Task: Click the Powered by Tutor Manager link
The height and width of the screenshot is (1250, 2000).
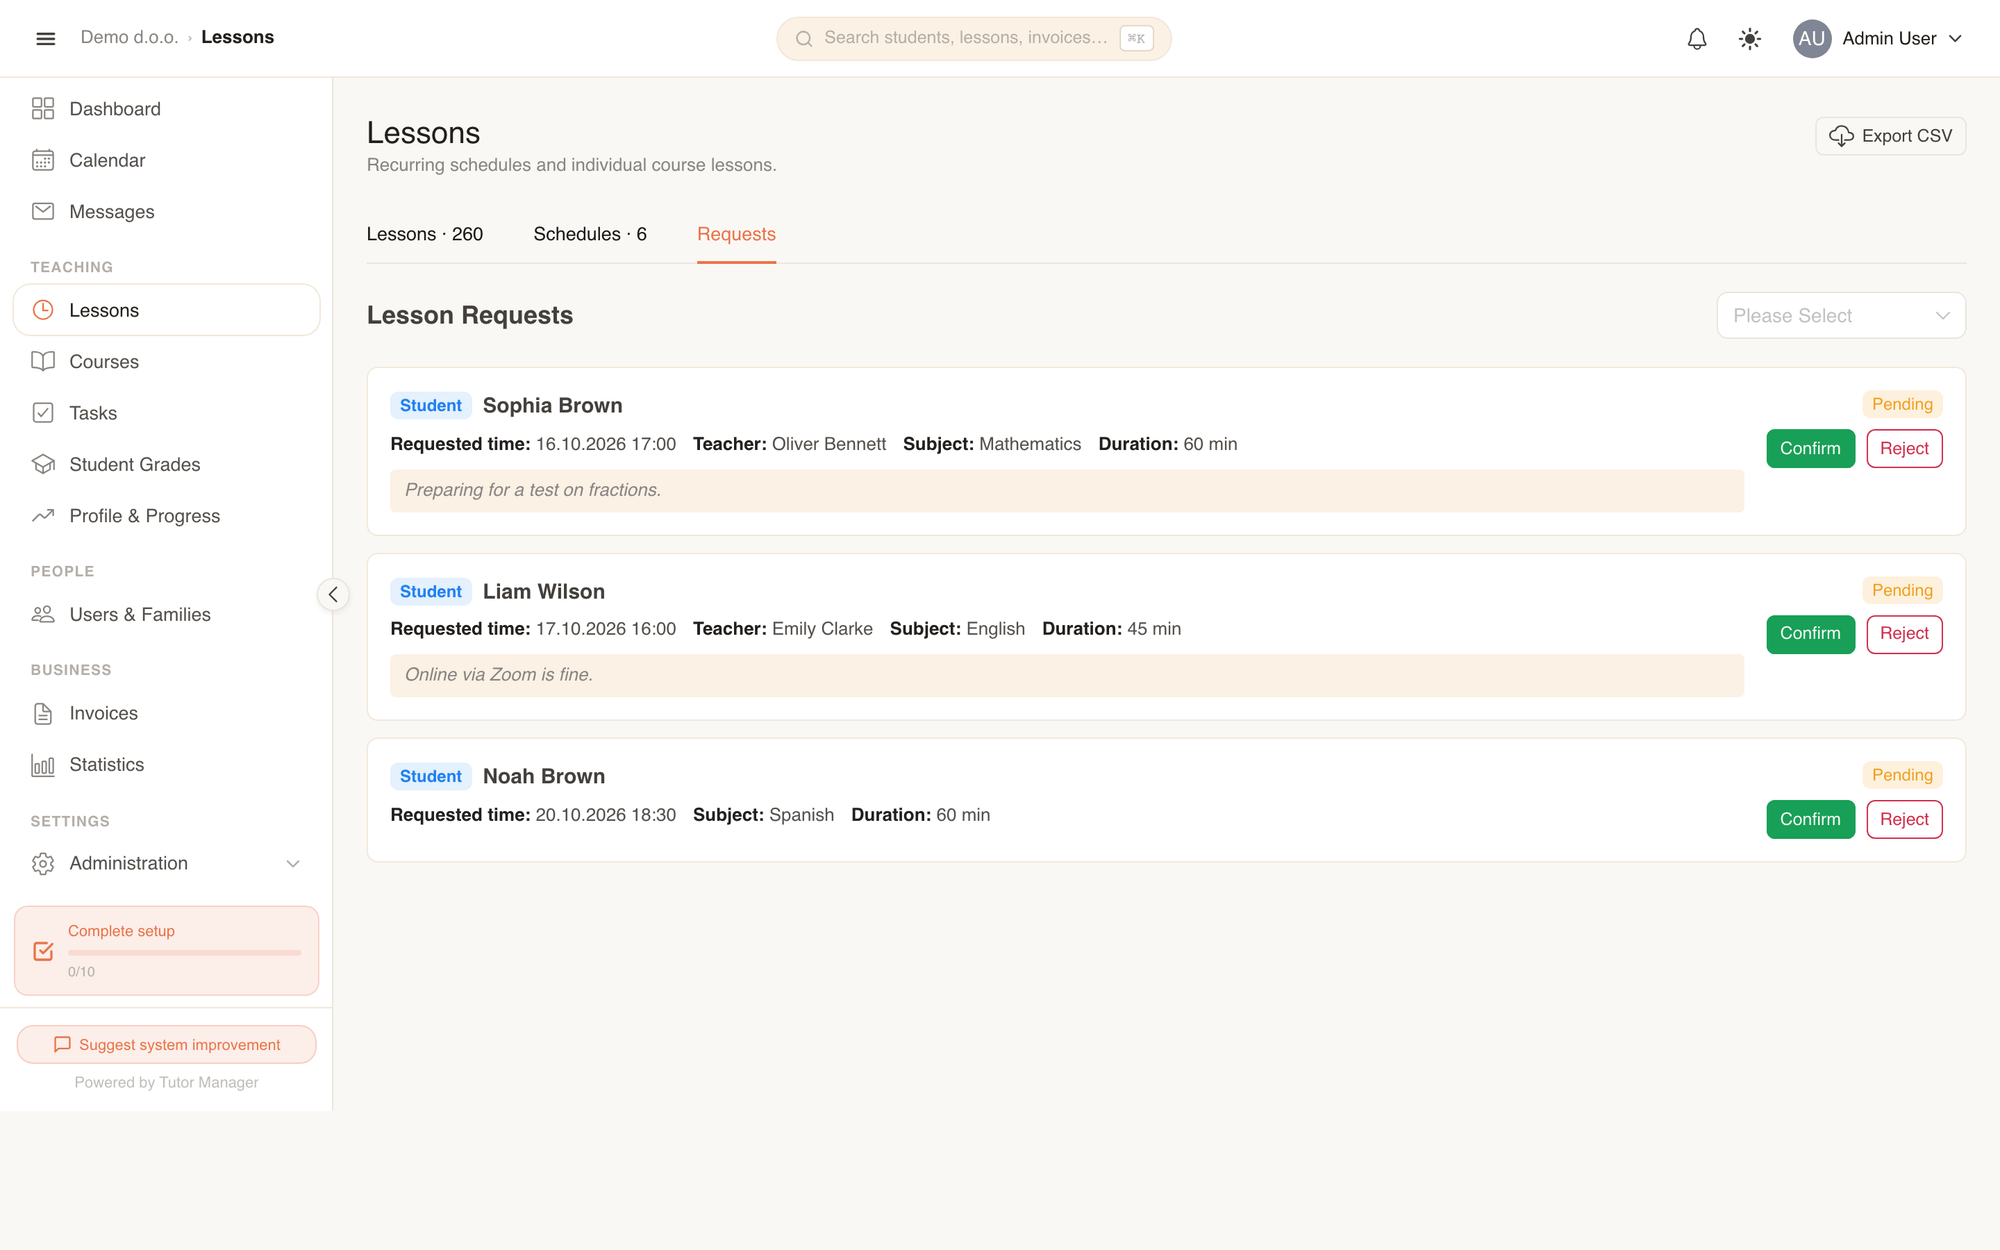Action: (166, 1082)
